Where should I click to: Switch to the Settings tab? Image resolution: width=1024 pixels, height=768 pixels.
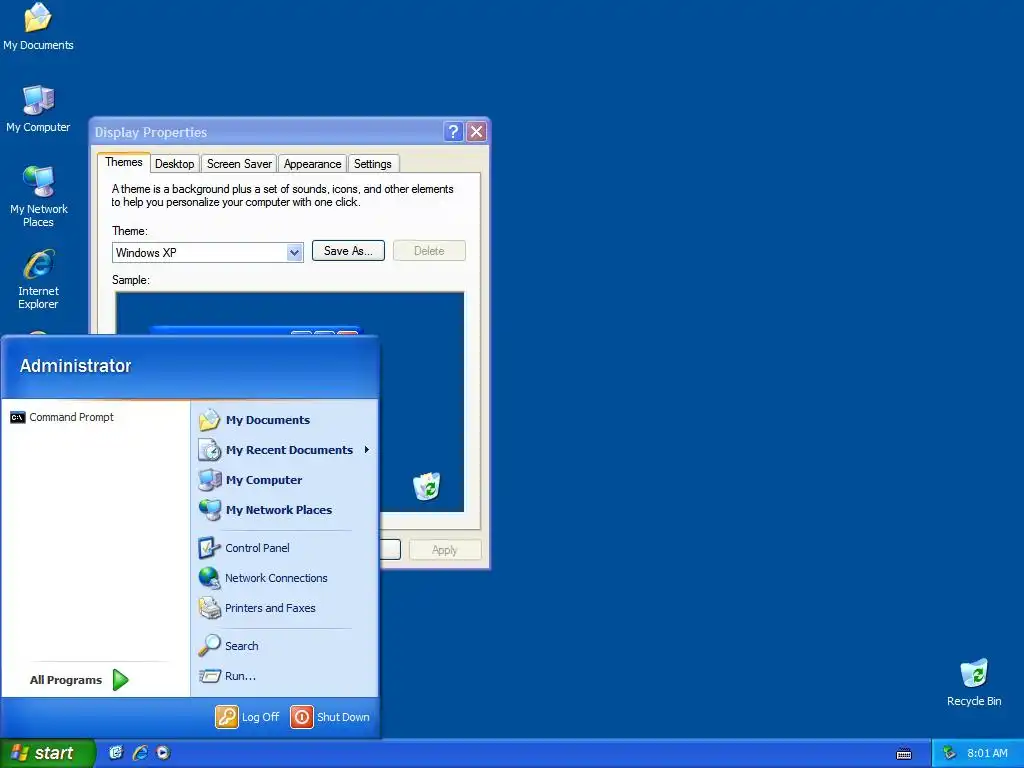pos(372,164)
